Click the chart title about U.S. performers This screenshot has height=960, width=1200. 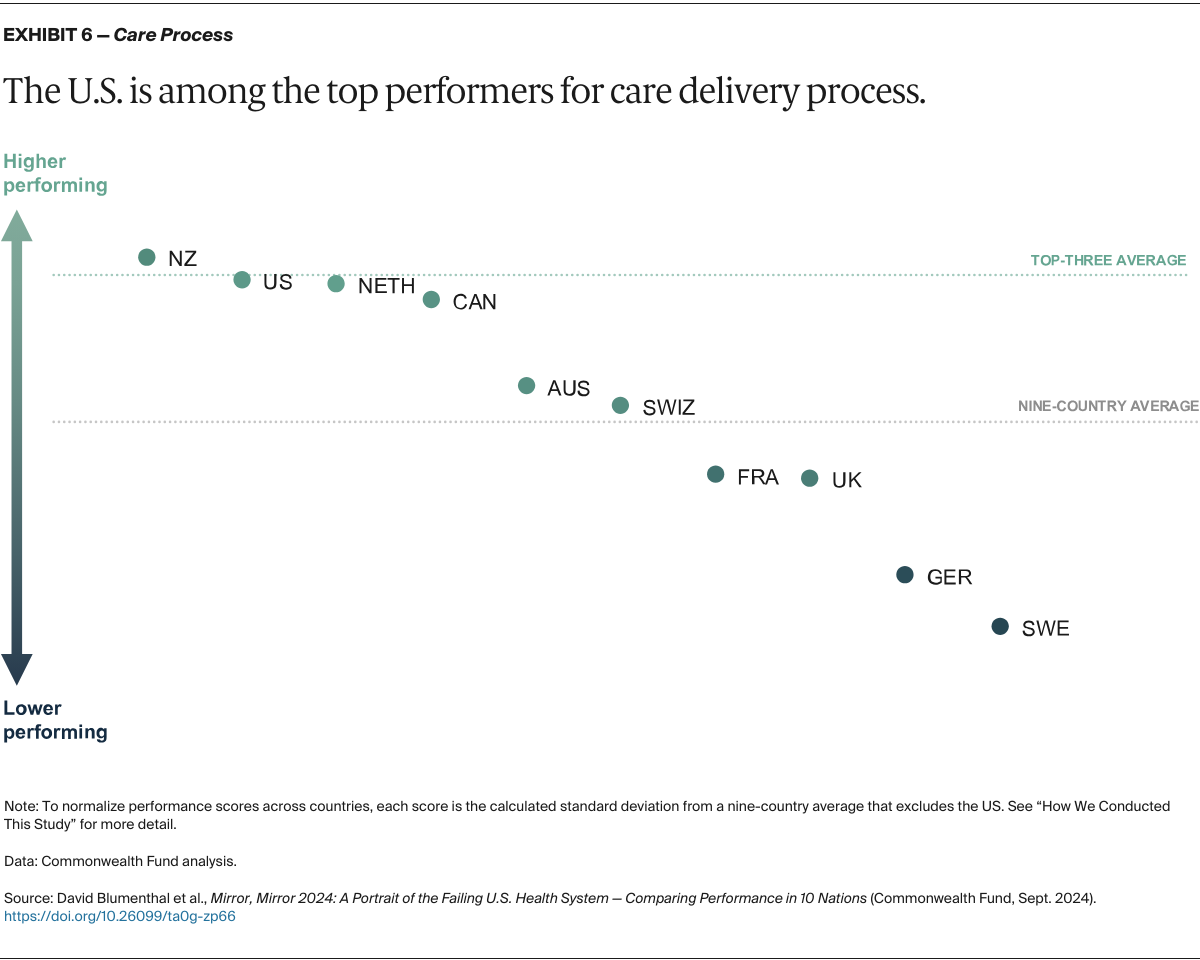pyautogui.click(x=464, y=92)
